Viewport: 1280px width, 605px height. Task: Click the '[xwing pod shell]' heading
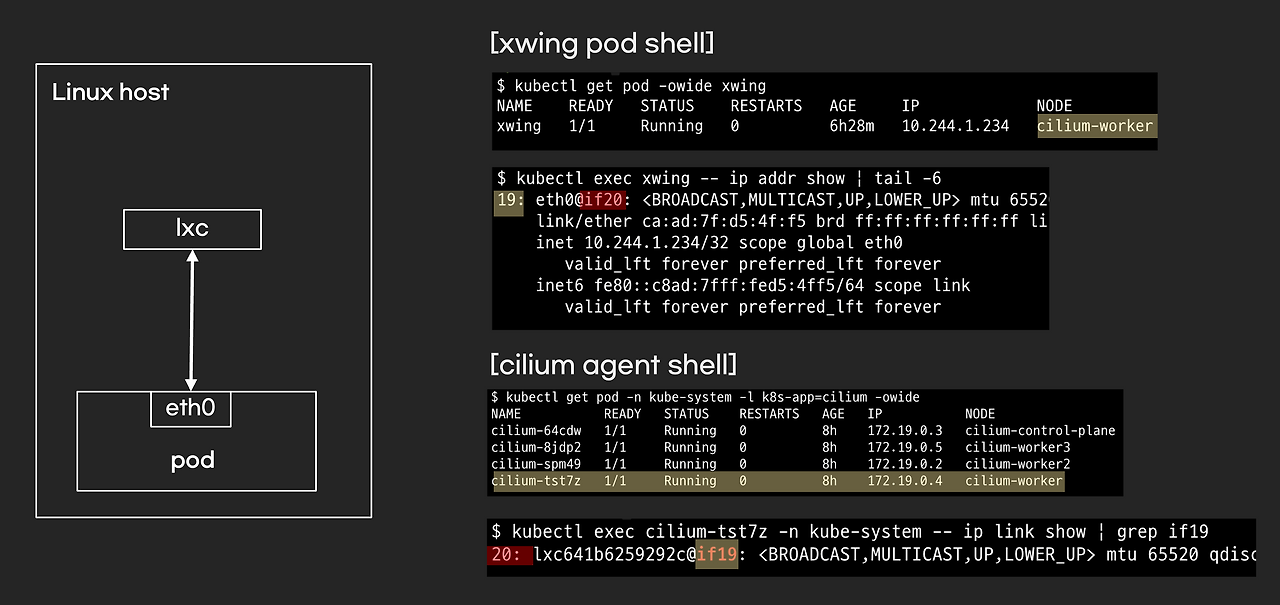[x=602, y=43]
